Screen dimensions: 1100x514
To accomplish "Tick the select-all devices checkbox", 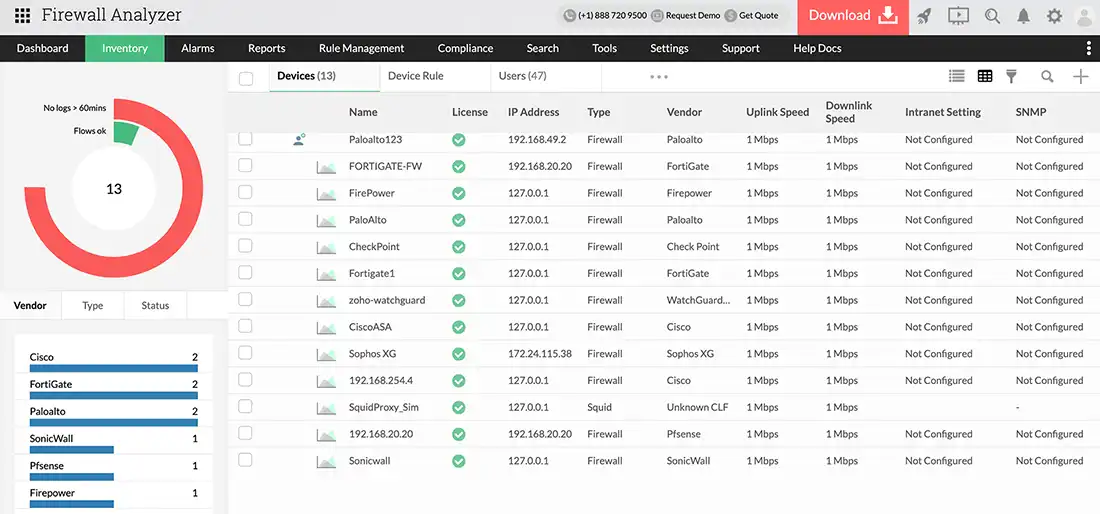I will tap(246, 79).
